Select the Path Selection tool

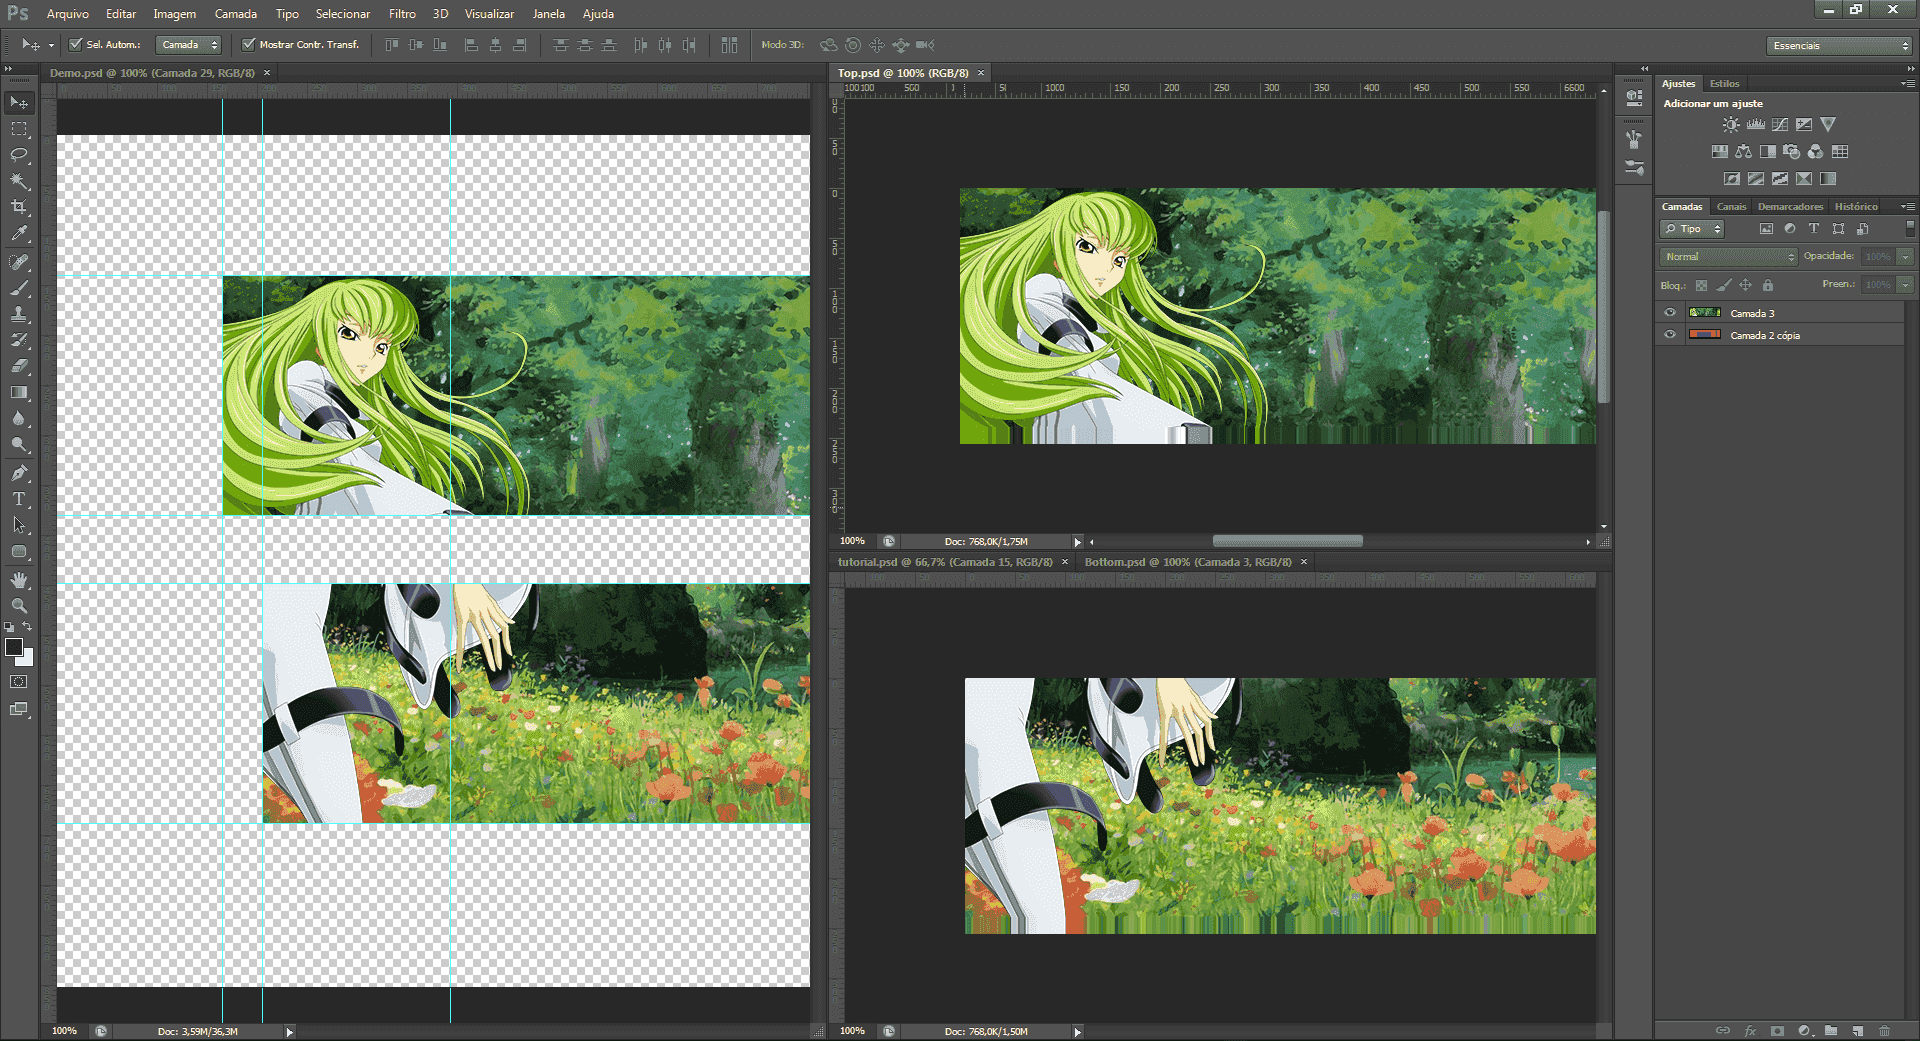pos(19,525)
